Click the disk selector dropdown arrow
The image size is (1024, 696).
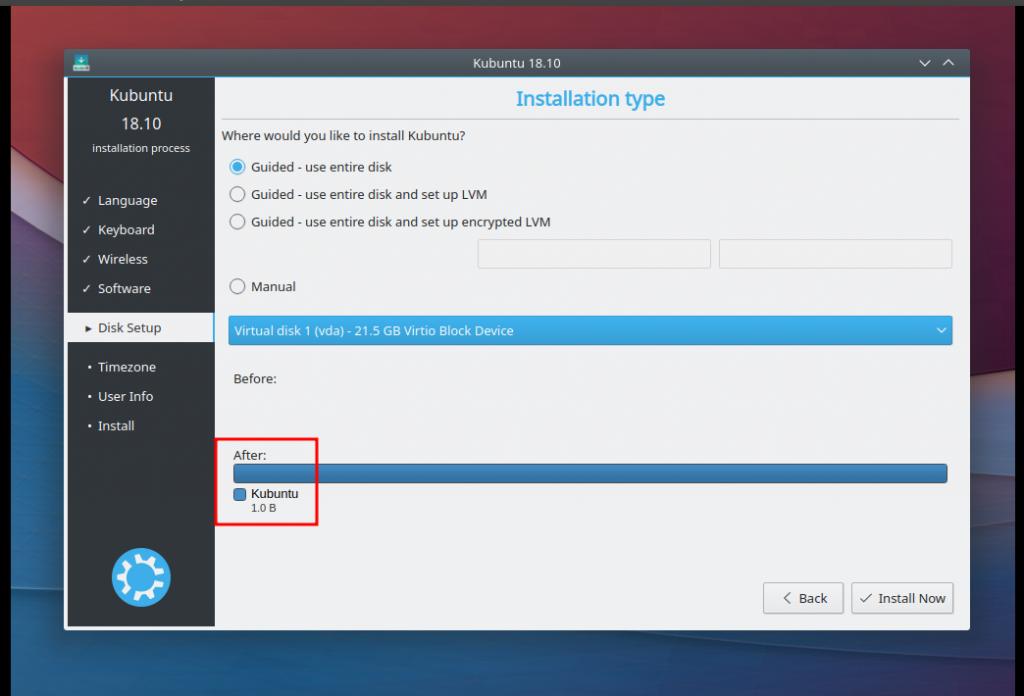tap(940, 331)
